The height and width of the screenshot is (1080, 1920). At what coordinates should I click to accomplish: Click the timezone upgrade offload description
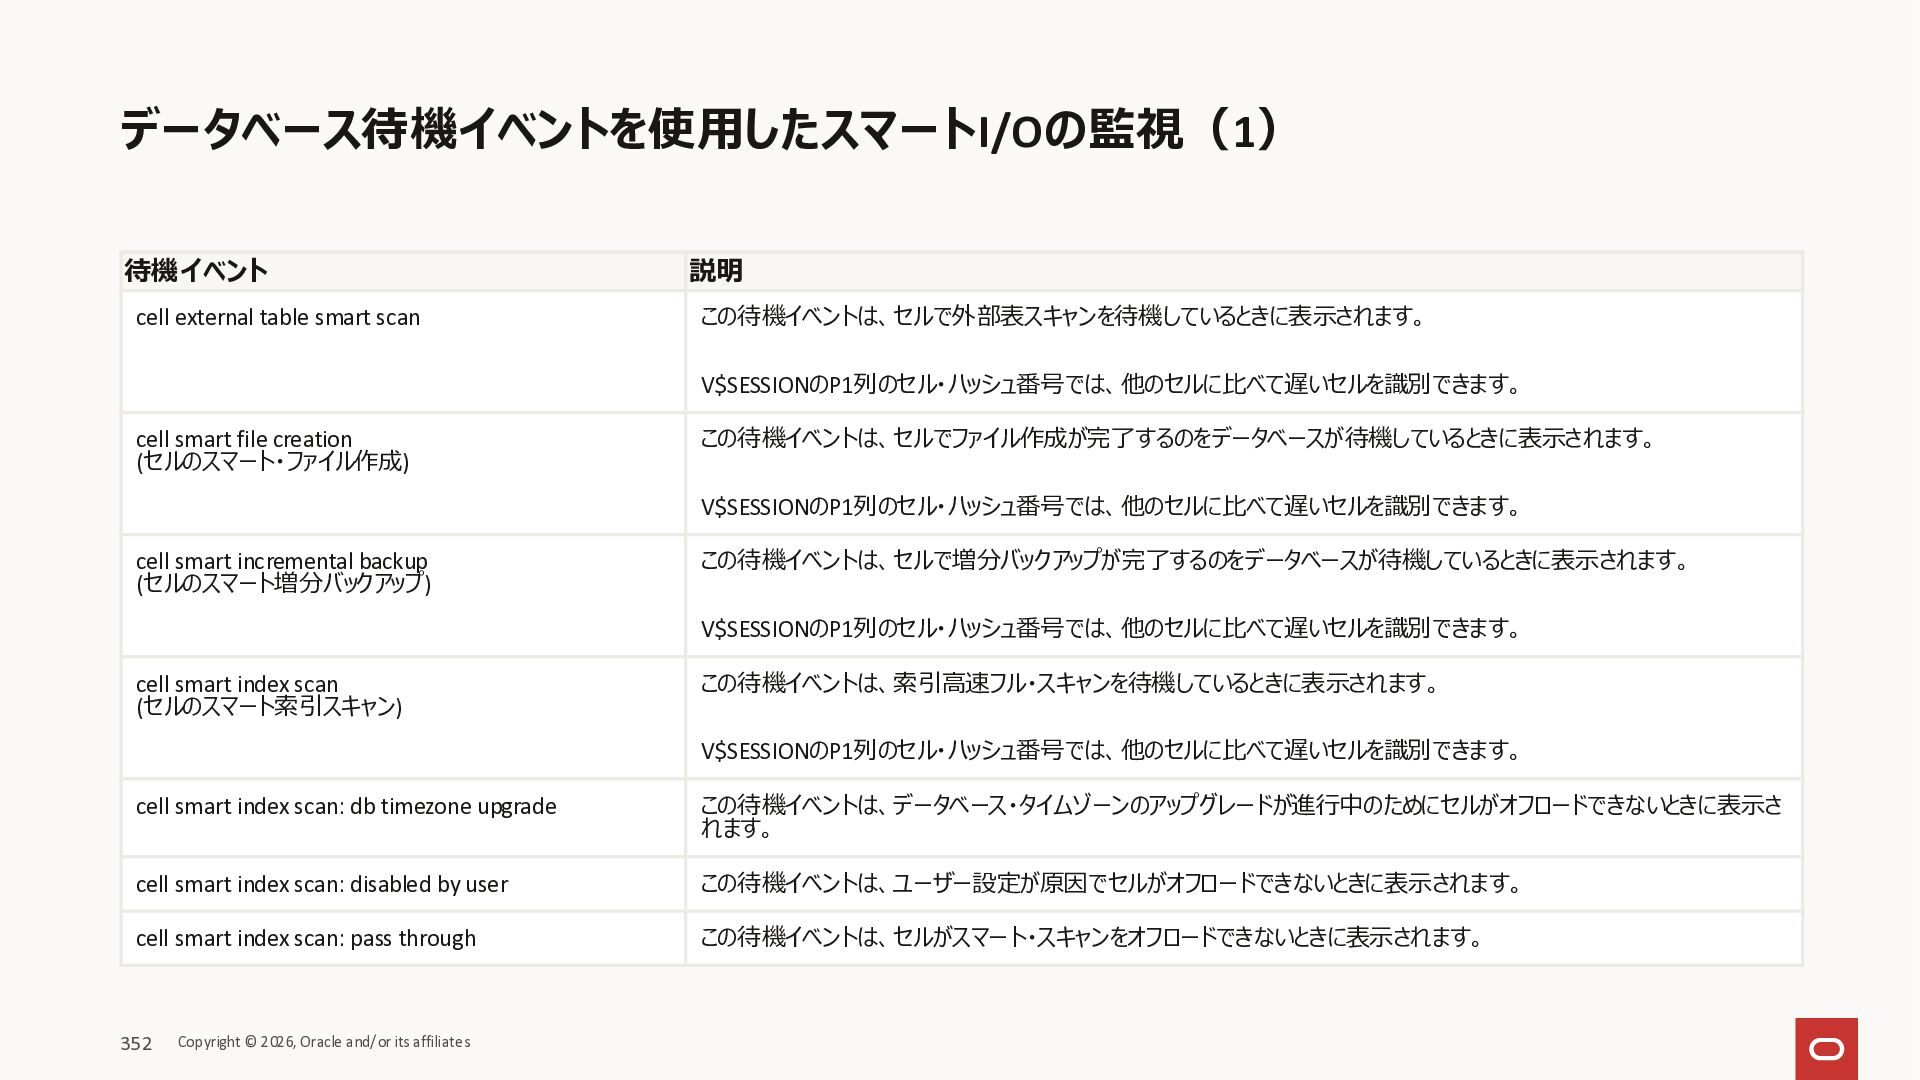pyautogui.click(x=1240, y=806)
